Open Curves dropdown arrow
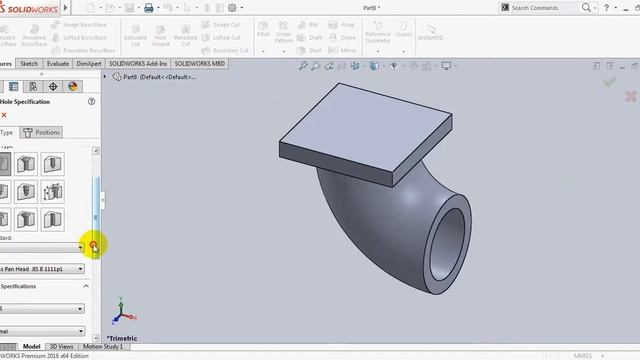The image size is (640, 360). [x=403, y=51]
